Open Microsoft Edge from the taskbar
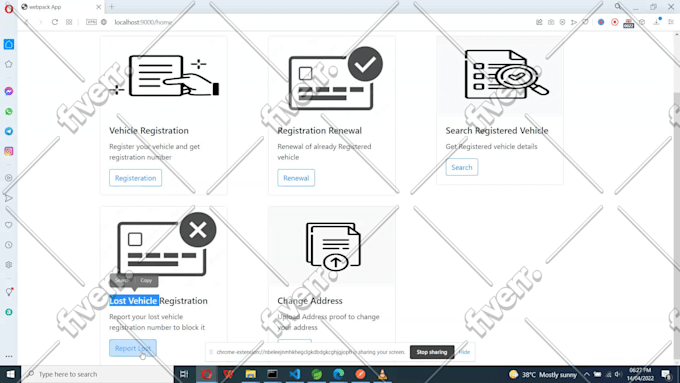The image size is (680, 383). 338,374
